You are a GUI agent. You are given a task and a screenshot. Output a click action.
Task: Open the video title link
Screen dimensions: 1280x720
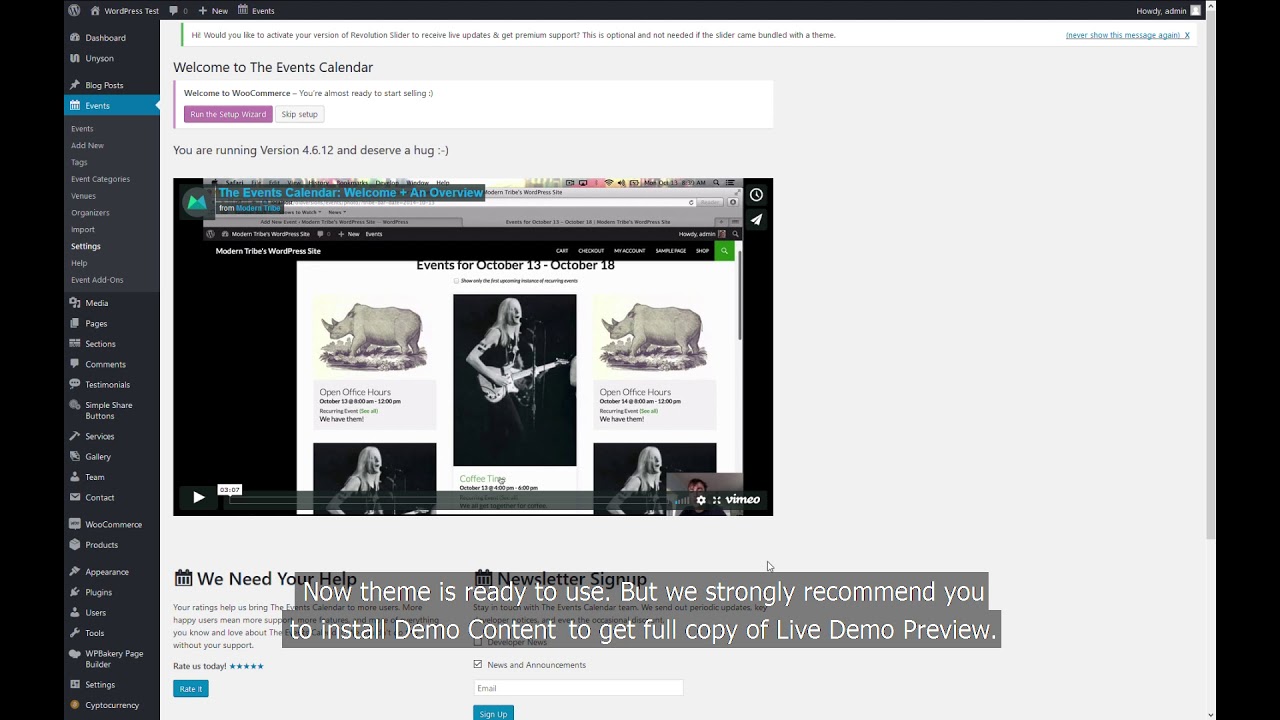[x=350, y=193]
